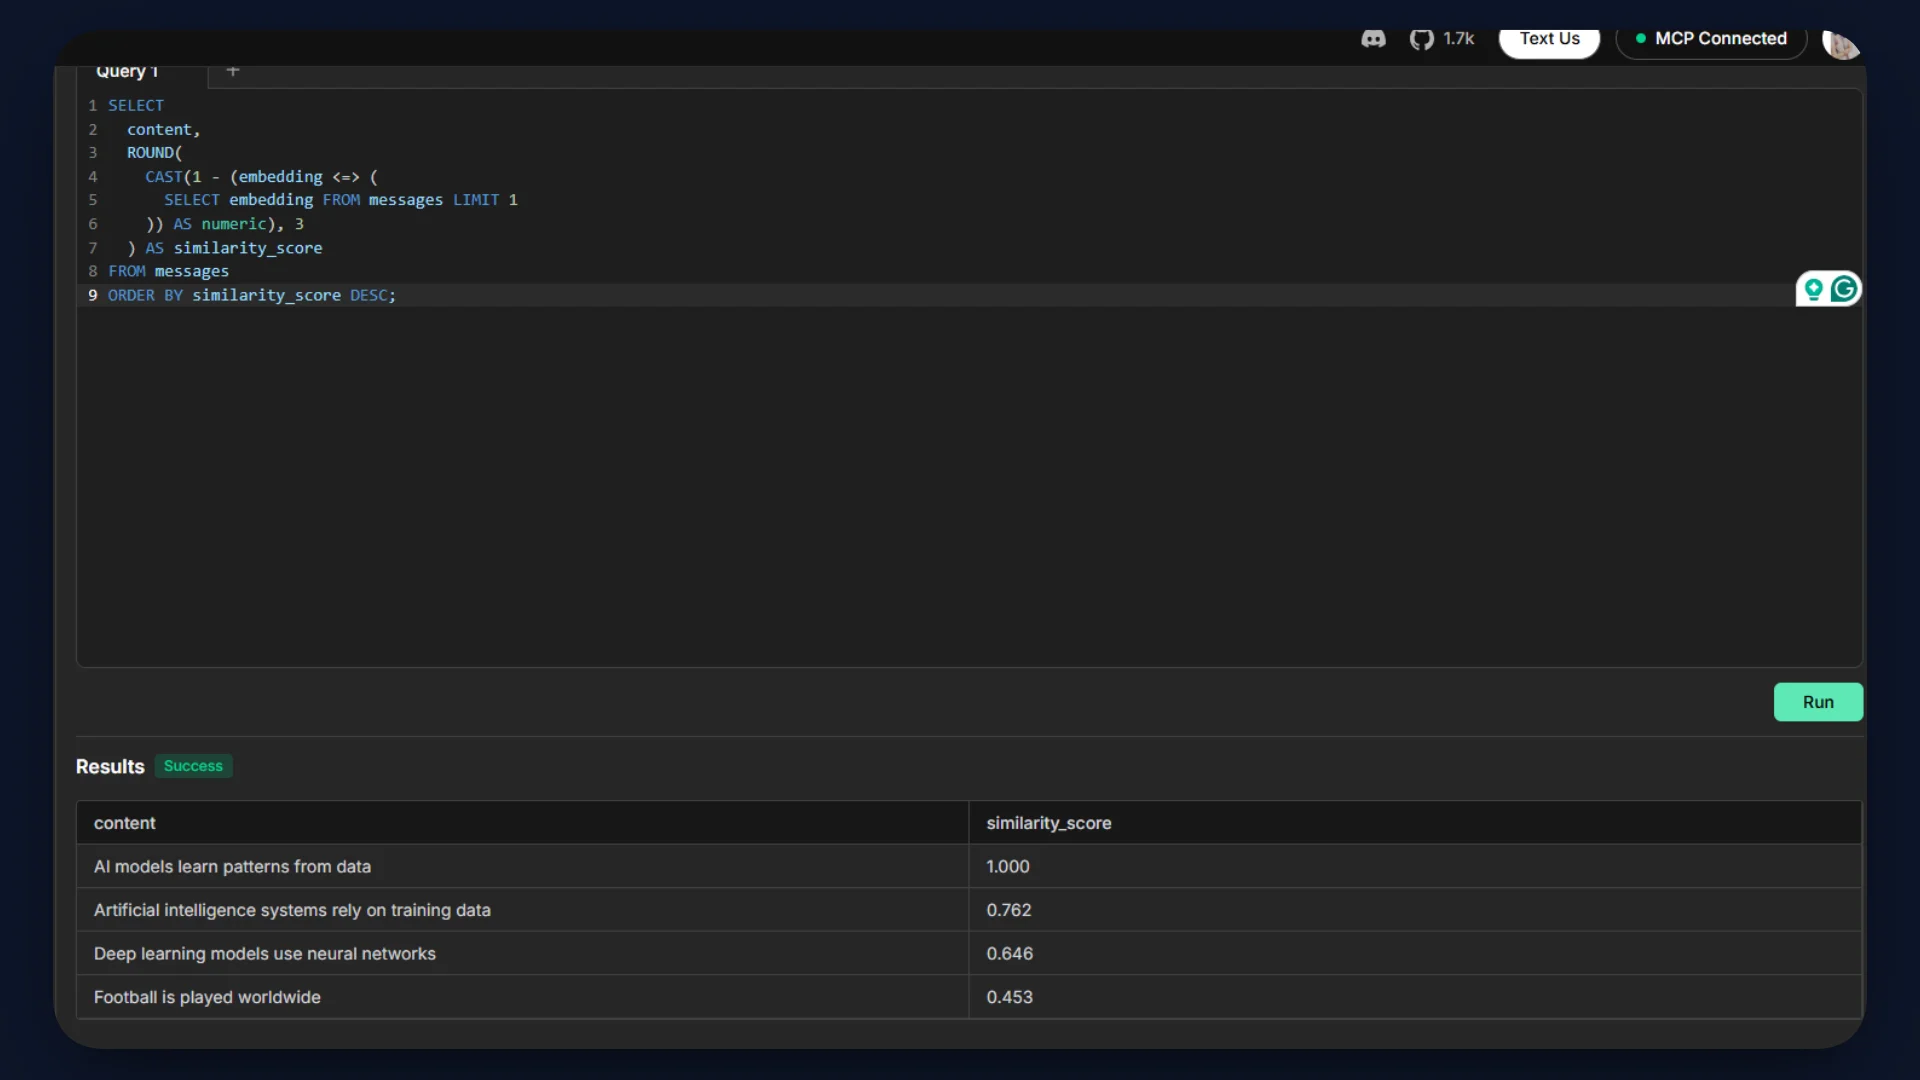Viewport: 1920px width, 1080px height.
Task: Open the user profile avatar
Action: coord(1839,43)
